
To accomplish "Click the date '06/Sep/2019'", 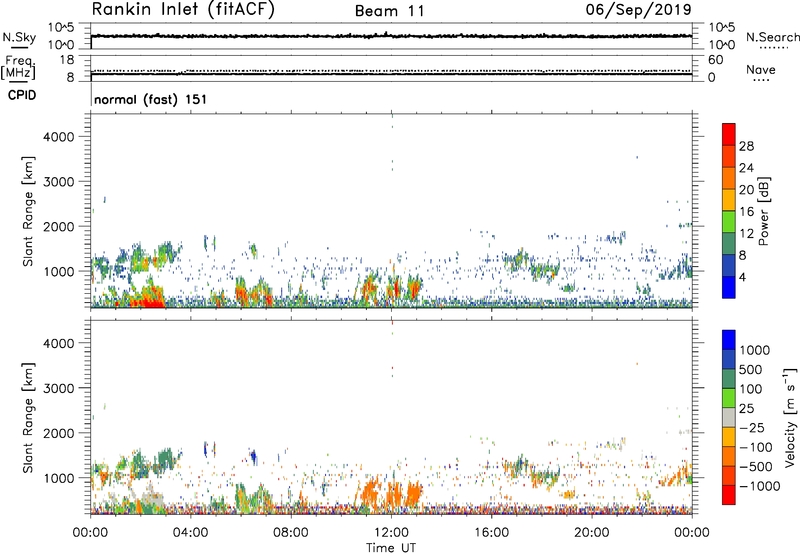I will tap(639, 9).
